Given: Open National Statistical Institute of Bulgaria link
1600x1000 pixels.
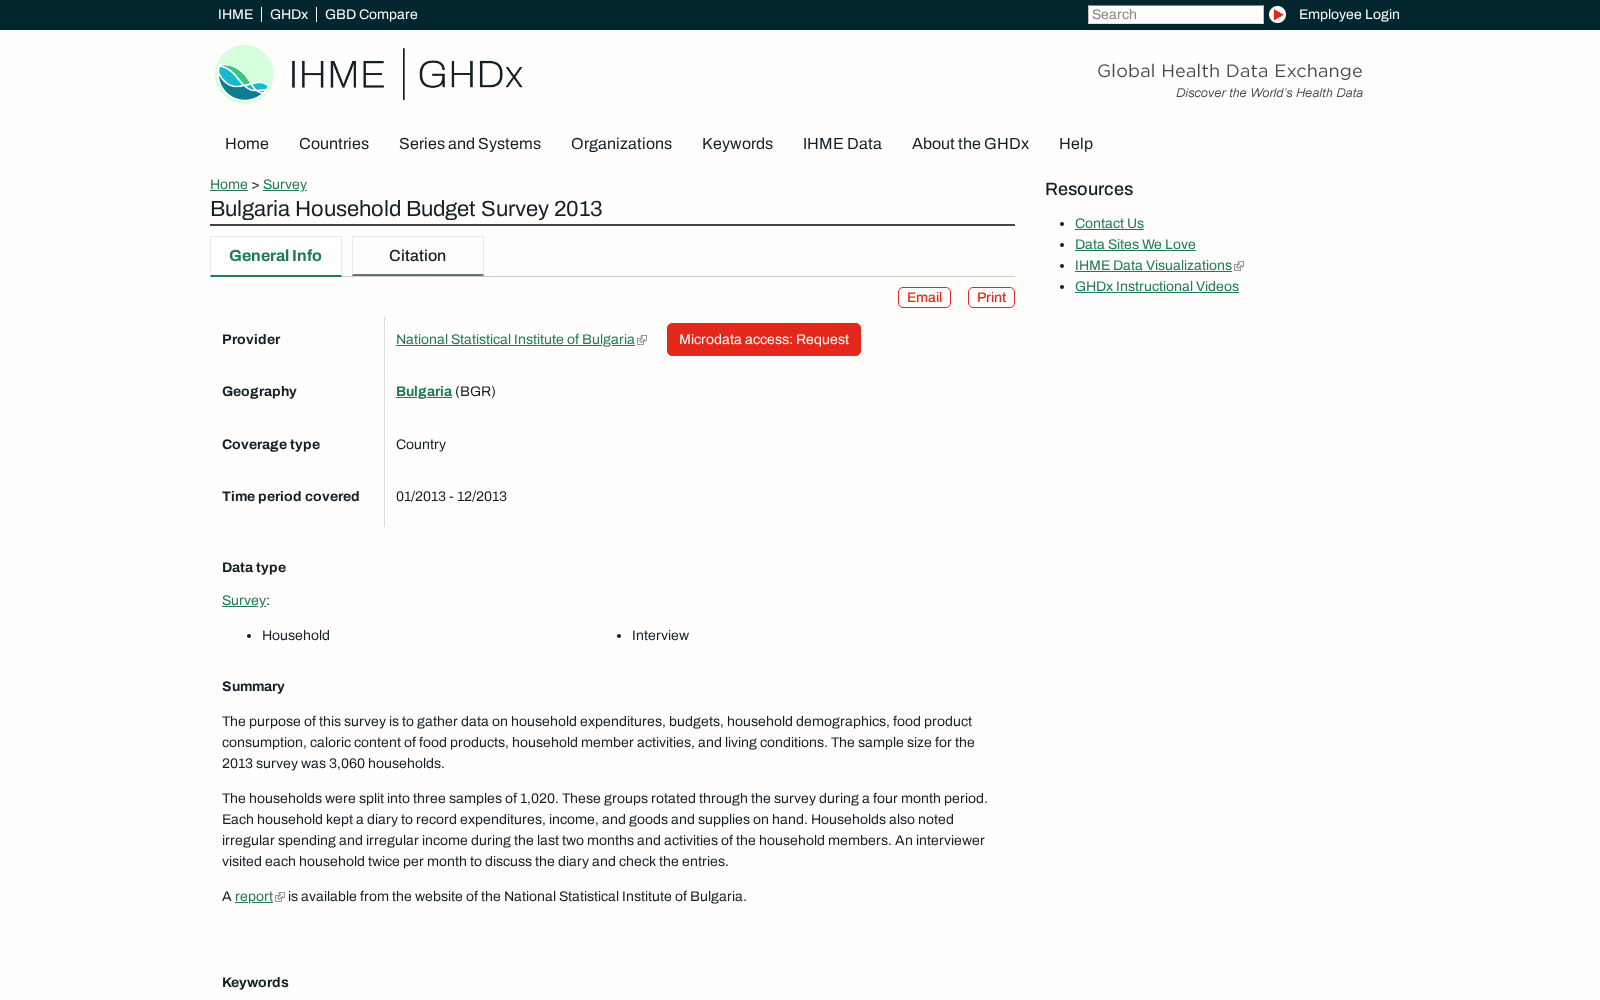Looking at the screenshot, I should [515, 340].
